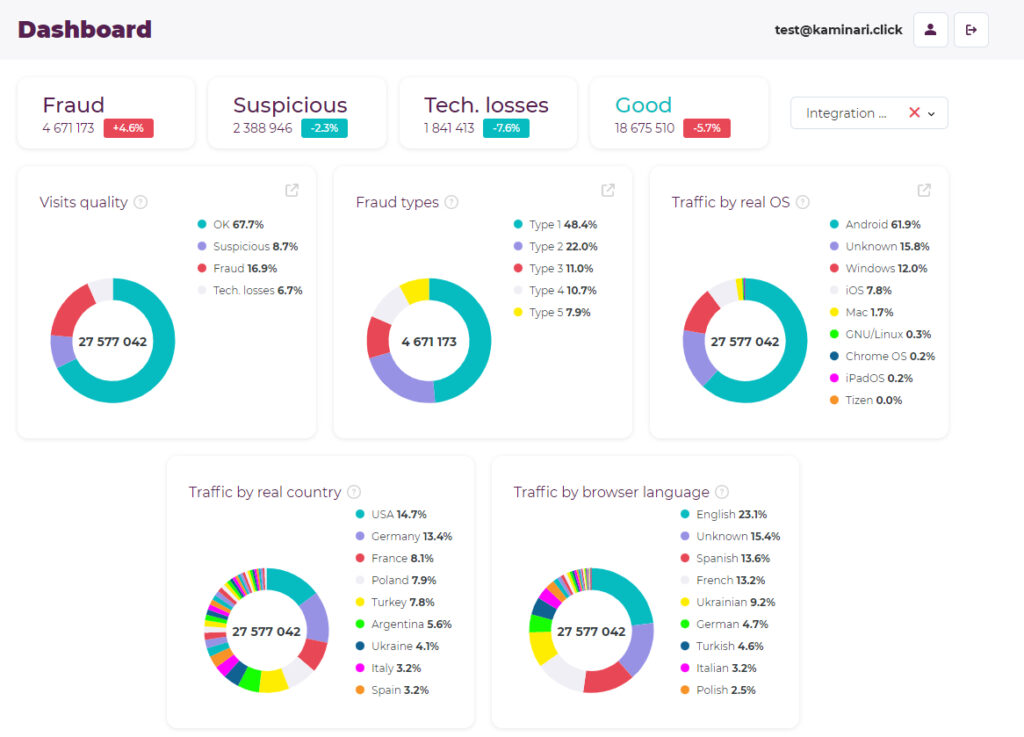The image size is (1024, 737).
Task: Toggle Type 1 legend entry in Fraud types
Action: [x=556, y=225]
